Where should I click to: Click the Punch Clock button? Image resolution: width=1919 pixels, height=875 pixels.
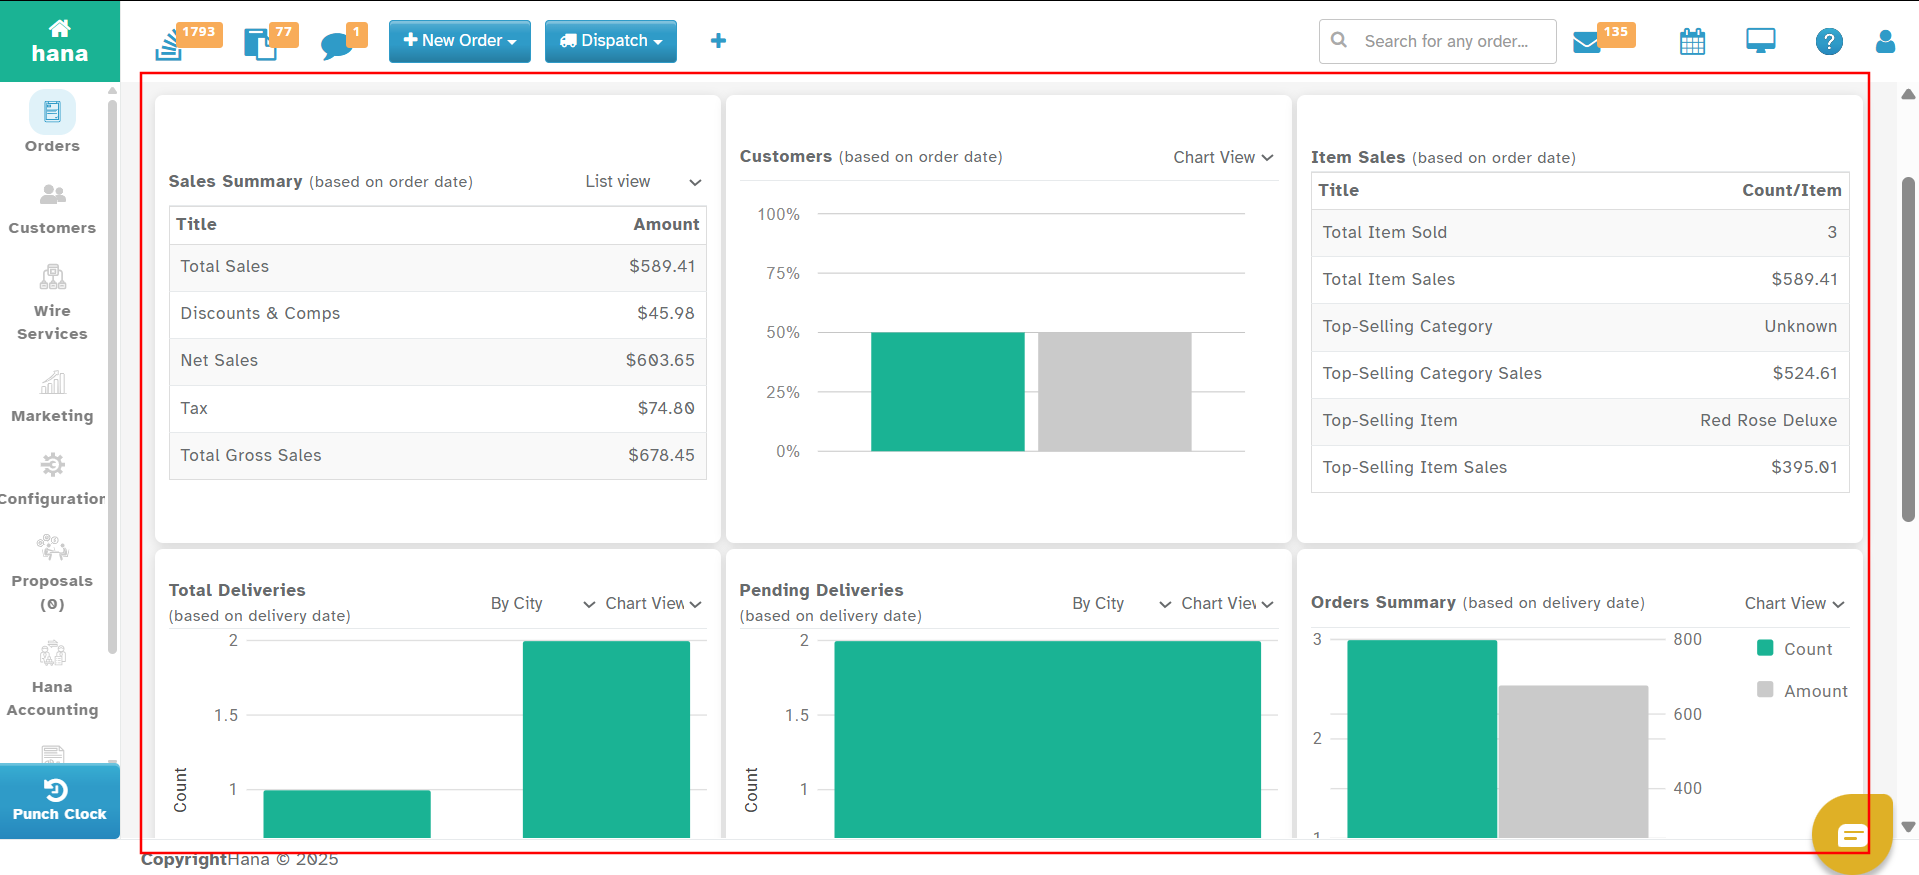point(60,801)
